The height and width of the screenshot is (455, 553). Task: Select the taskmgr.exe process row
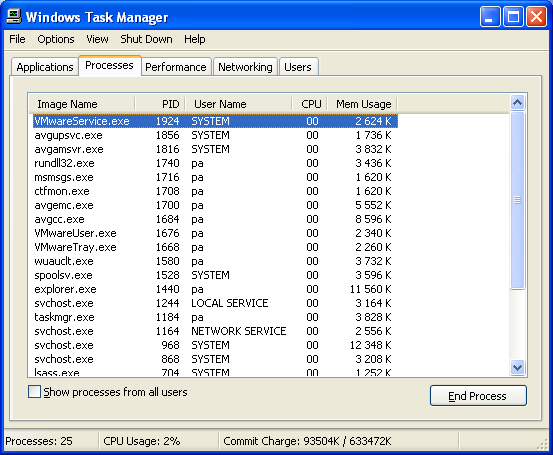tap(215, 317)
